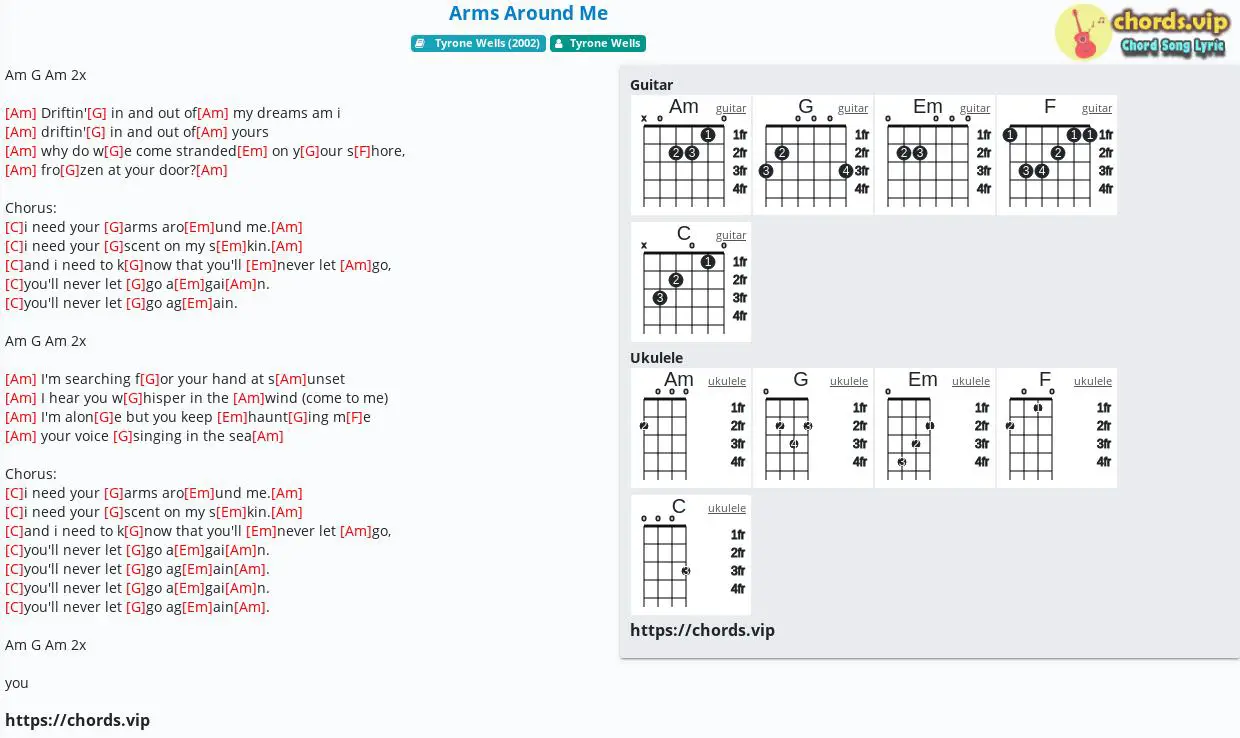The width and height of the screenshot is (1240, 738).
Task: Click the lyric 'your voice singing in the sea'
Action: 144,436
